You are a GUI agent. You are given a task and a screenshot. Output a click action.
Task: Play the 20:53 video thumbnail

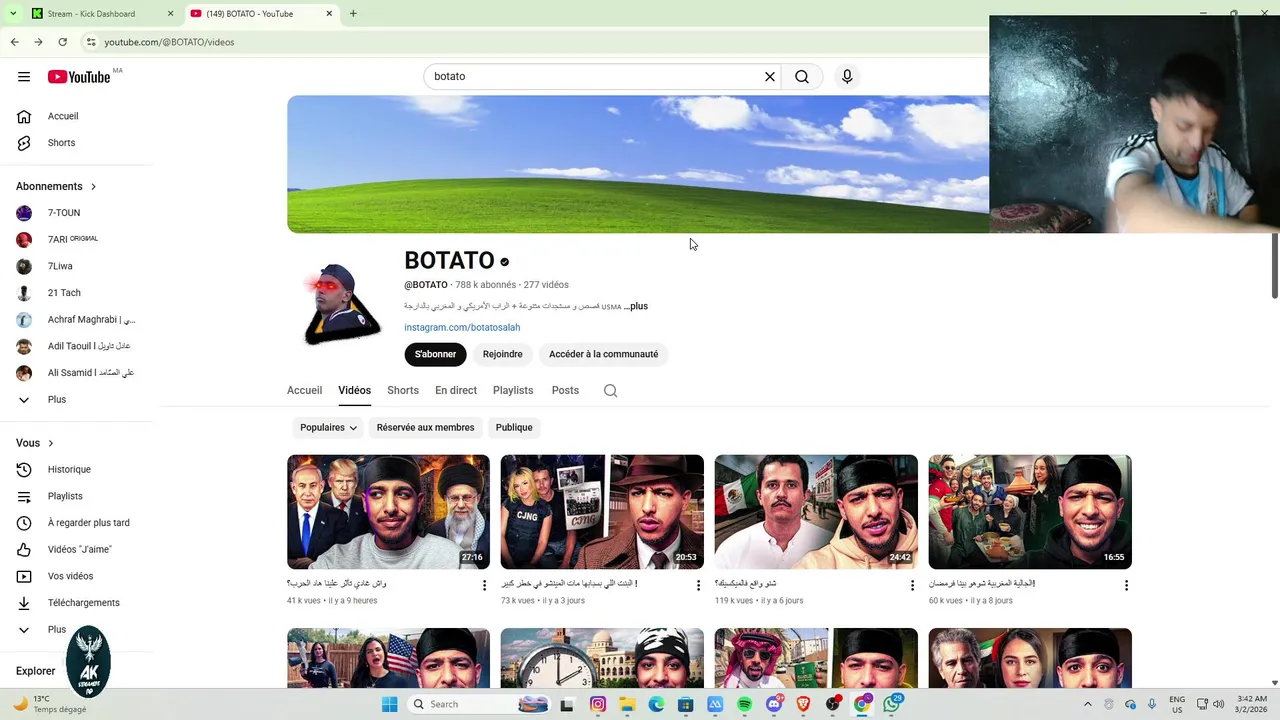click(602, 512)
